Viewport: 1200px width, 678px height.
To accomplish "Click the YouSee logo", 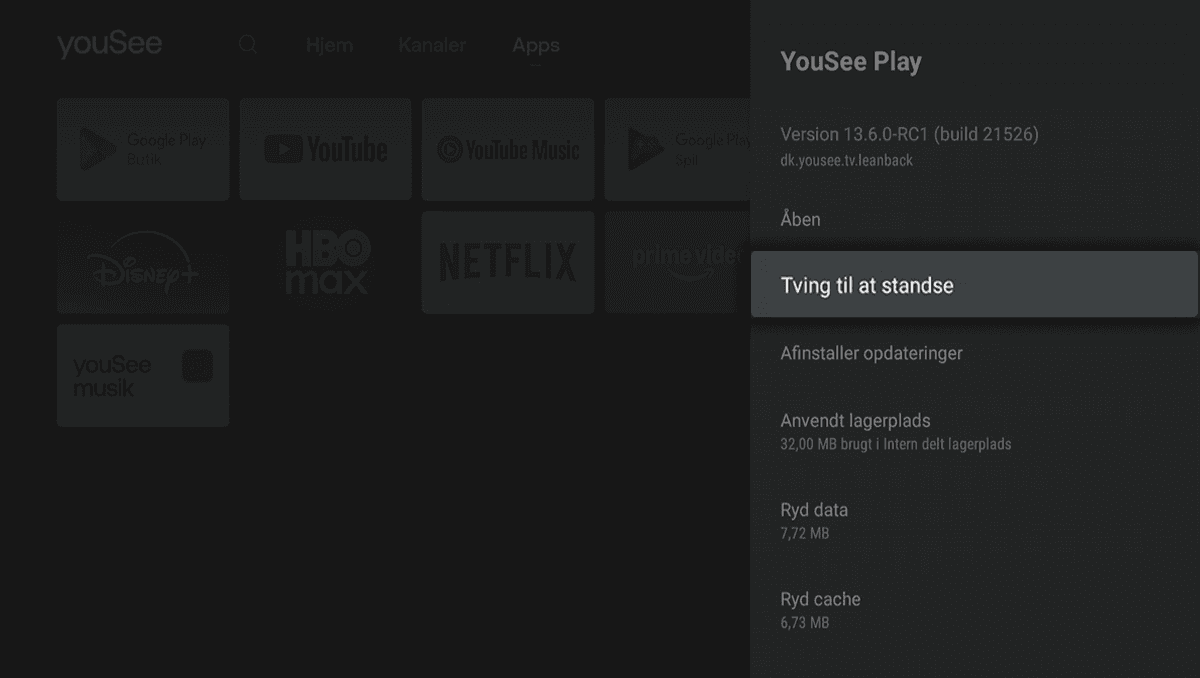I will click(x=109, y=45).
